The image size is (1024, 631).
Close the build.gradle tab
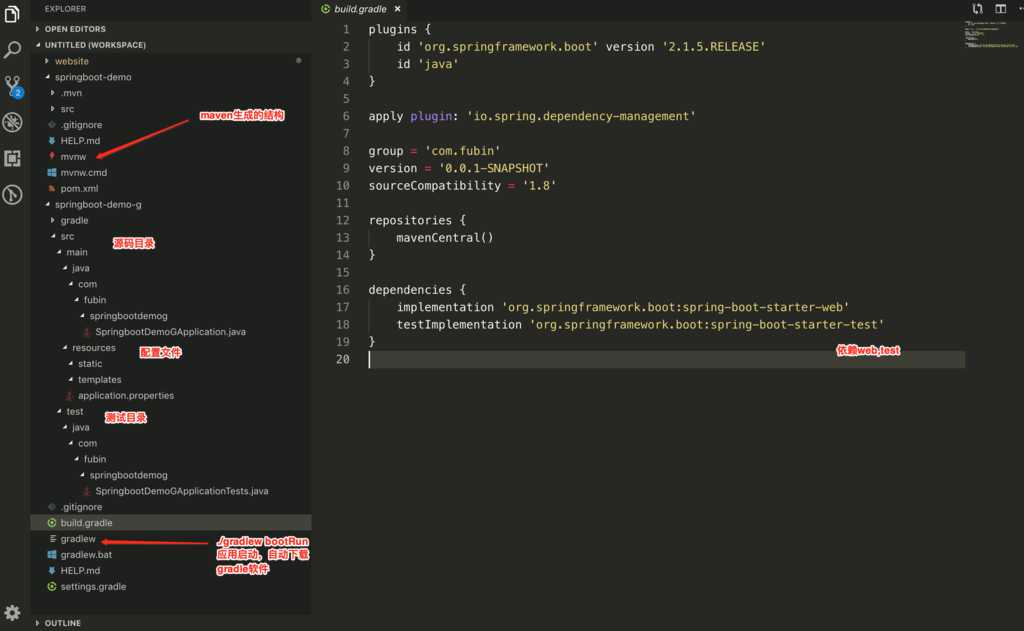397,9
